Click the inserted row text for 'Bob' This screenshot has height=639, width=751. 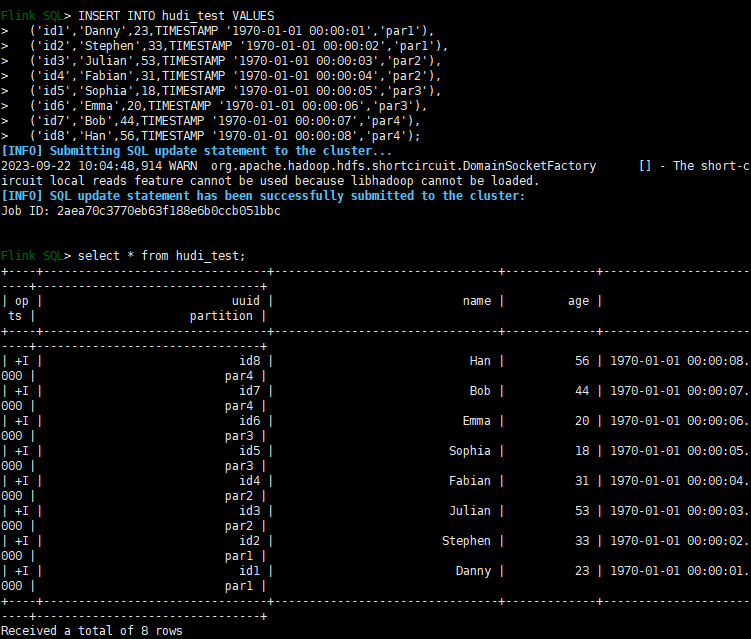pos(225,121)
